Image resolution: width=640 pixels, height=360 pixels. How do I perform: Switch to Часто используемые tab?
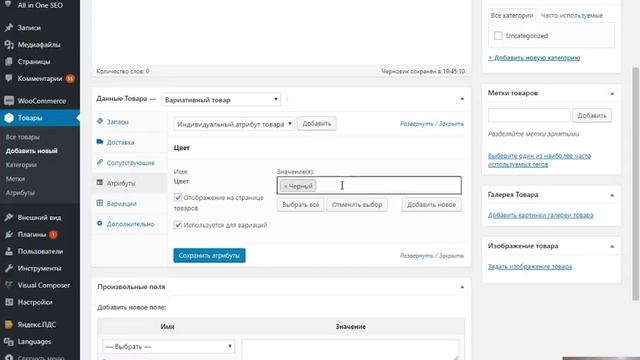(x=571, y=16)
